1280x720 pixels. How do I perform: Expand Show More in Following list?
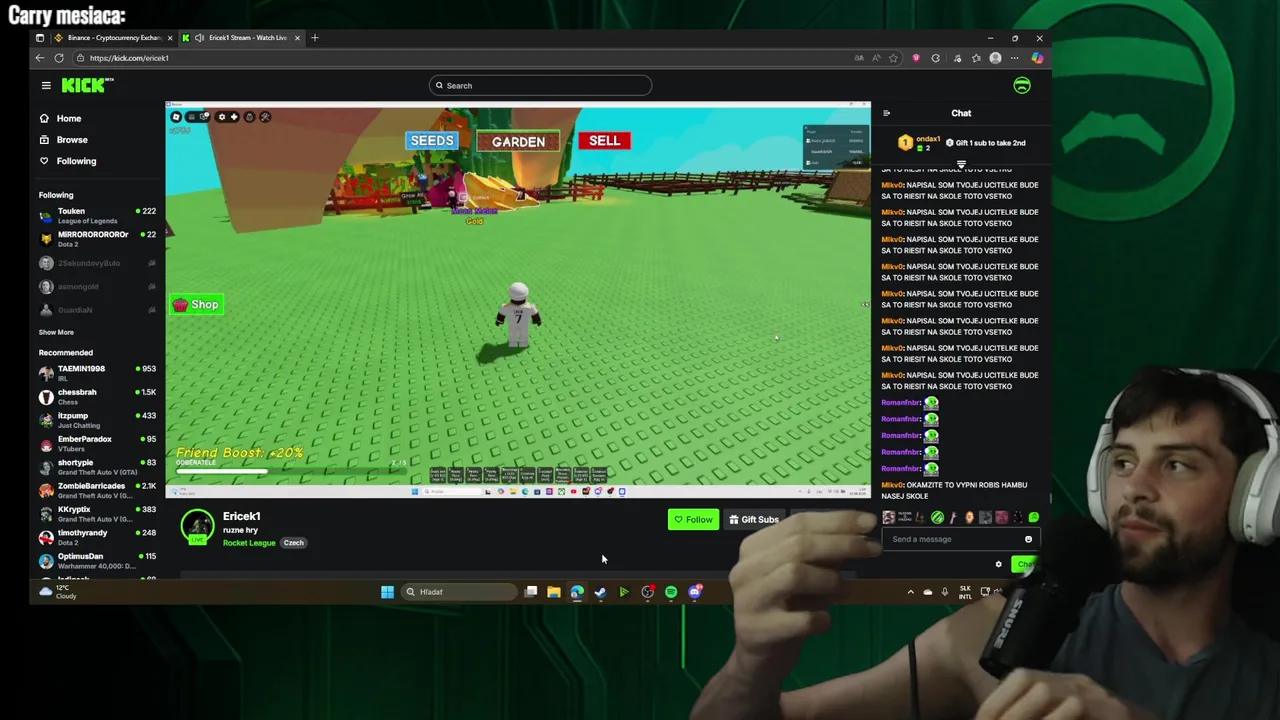click(x=56, y=332)
